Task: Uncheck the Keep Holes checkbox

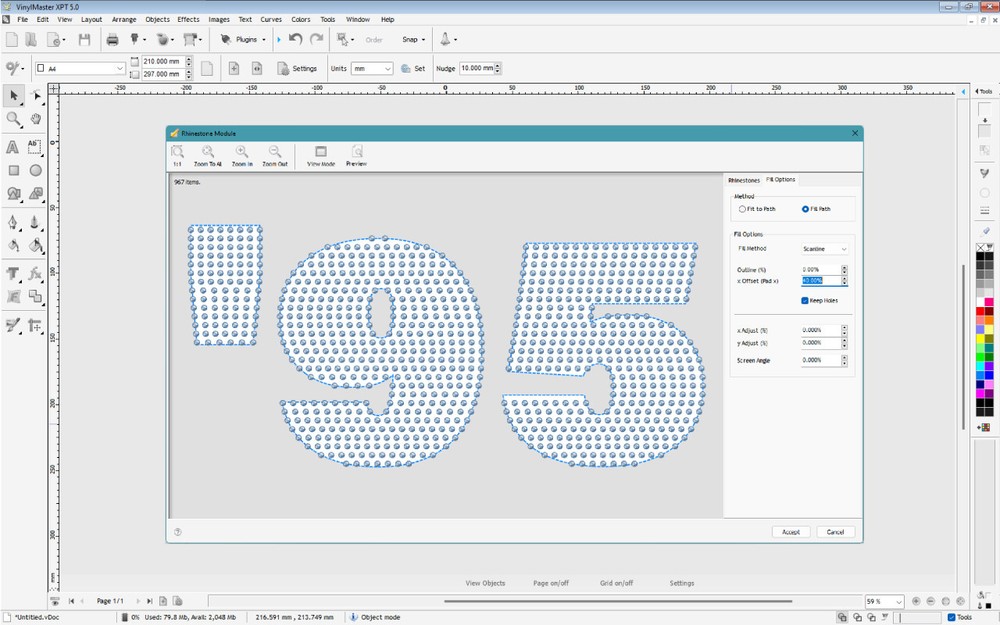Action: (805, 300)
